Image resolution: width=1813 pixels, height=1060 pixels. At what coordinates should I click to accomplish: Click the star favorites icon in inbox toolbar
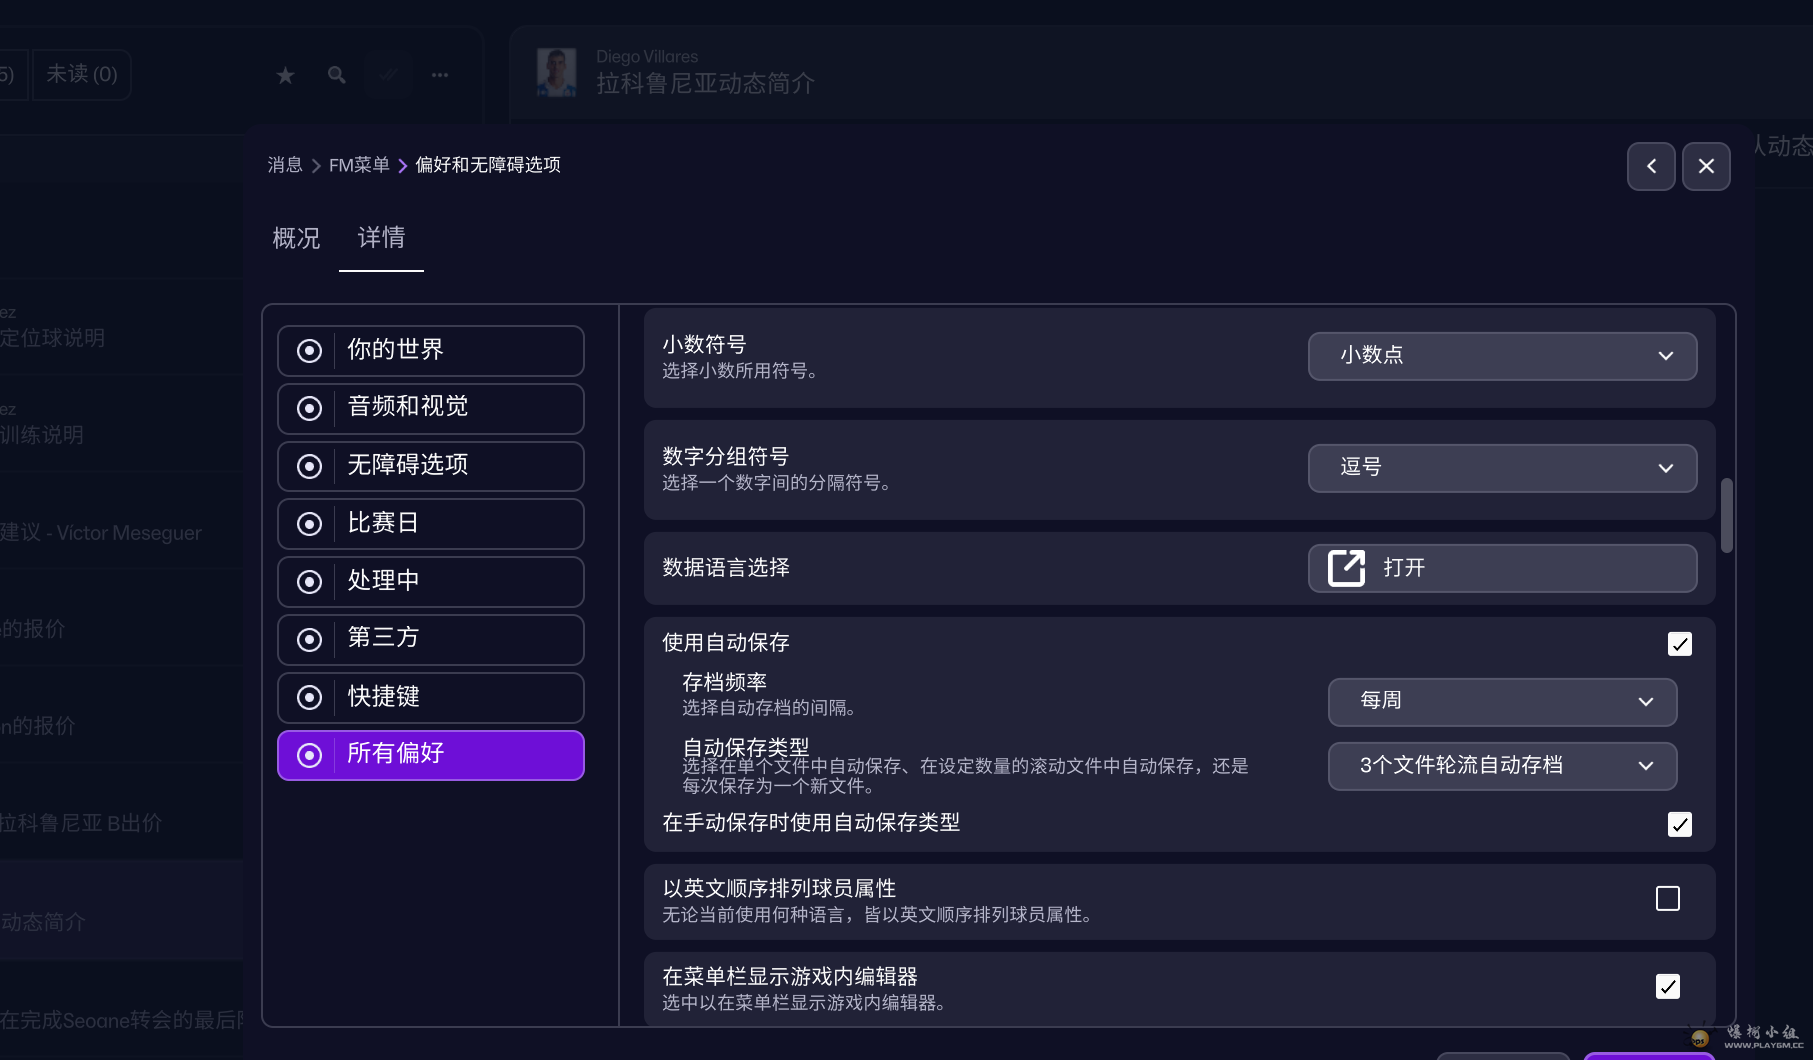pyautogui.click(x=285, y=75)
